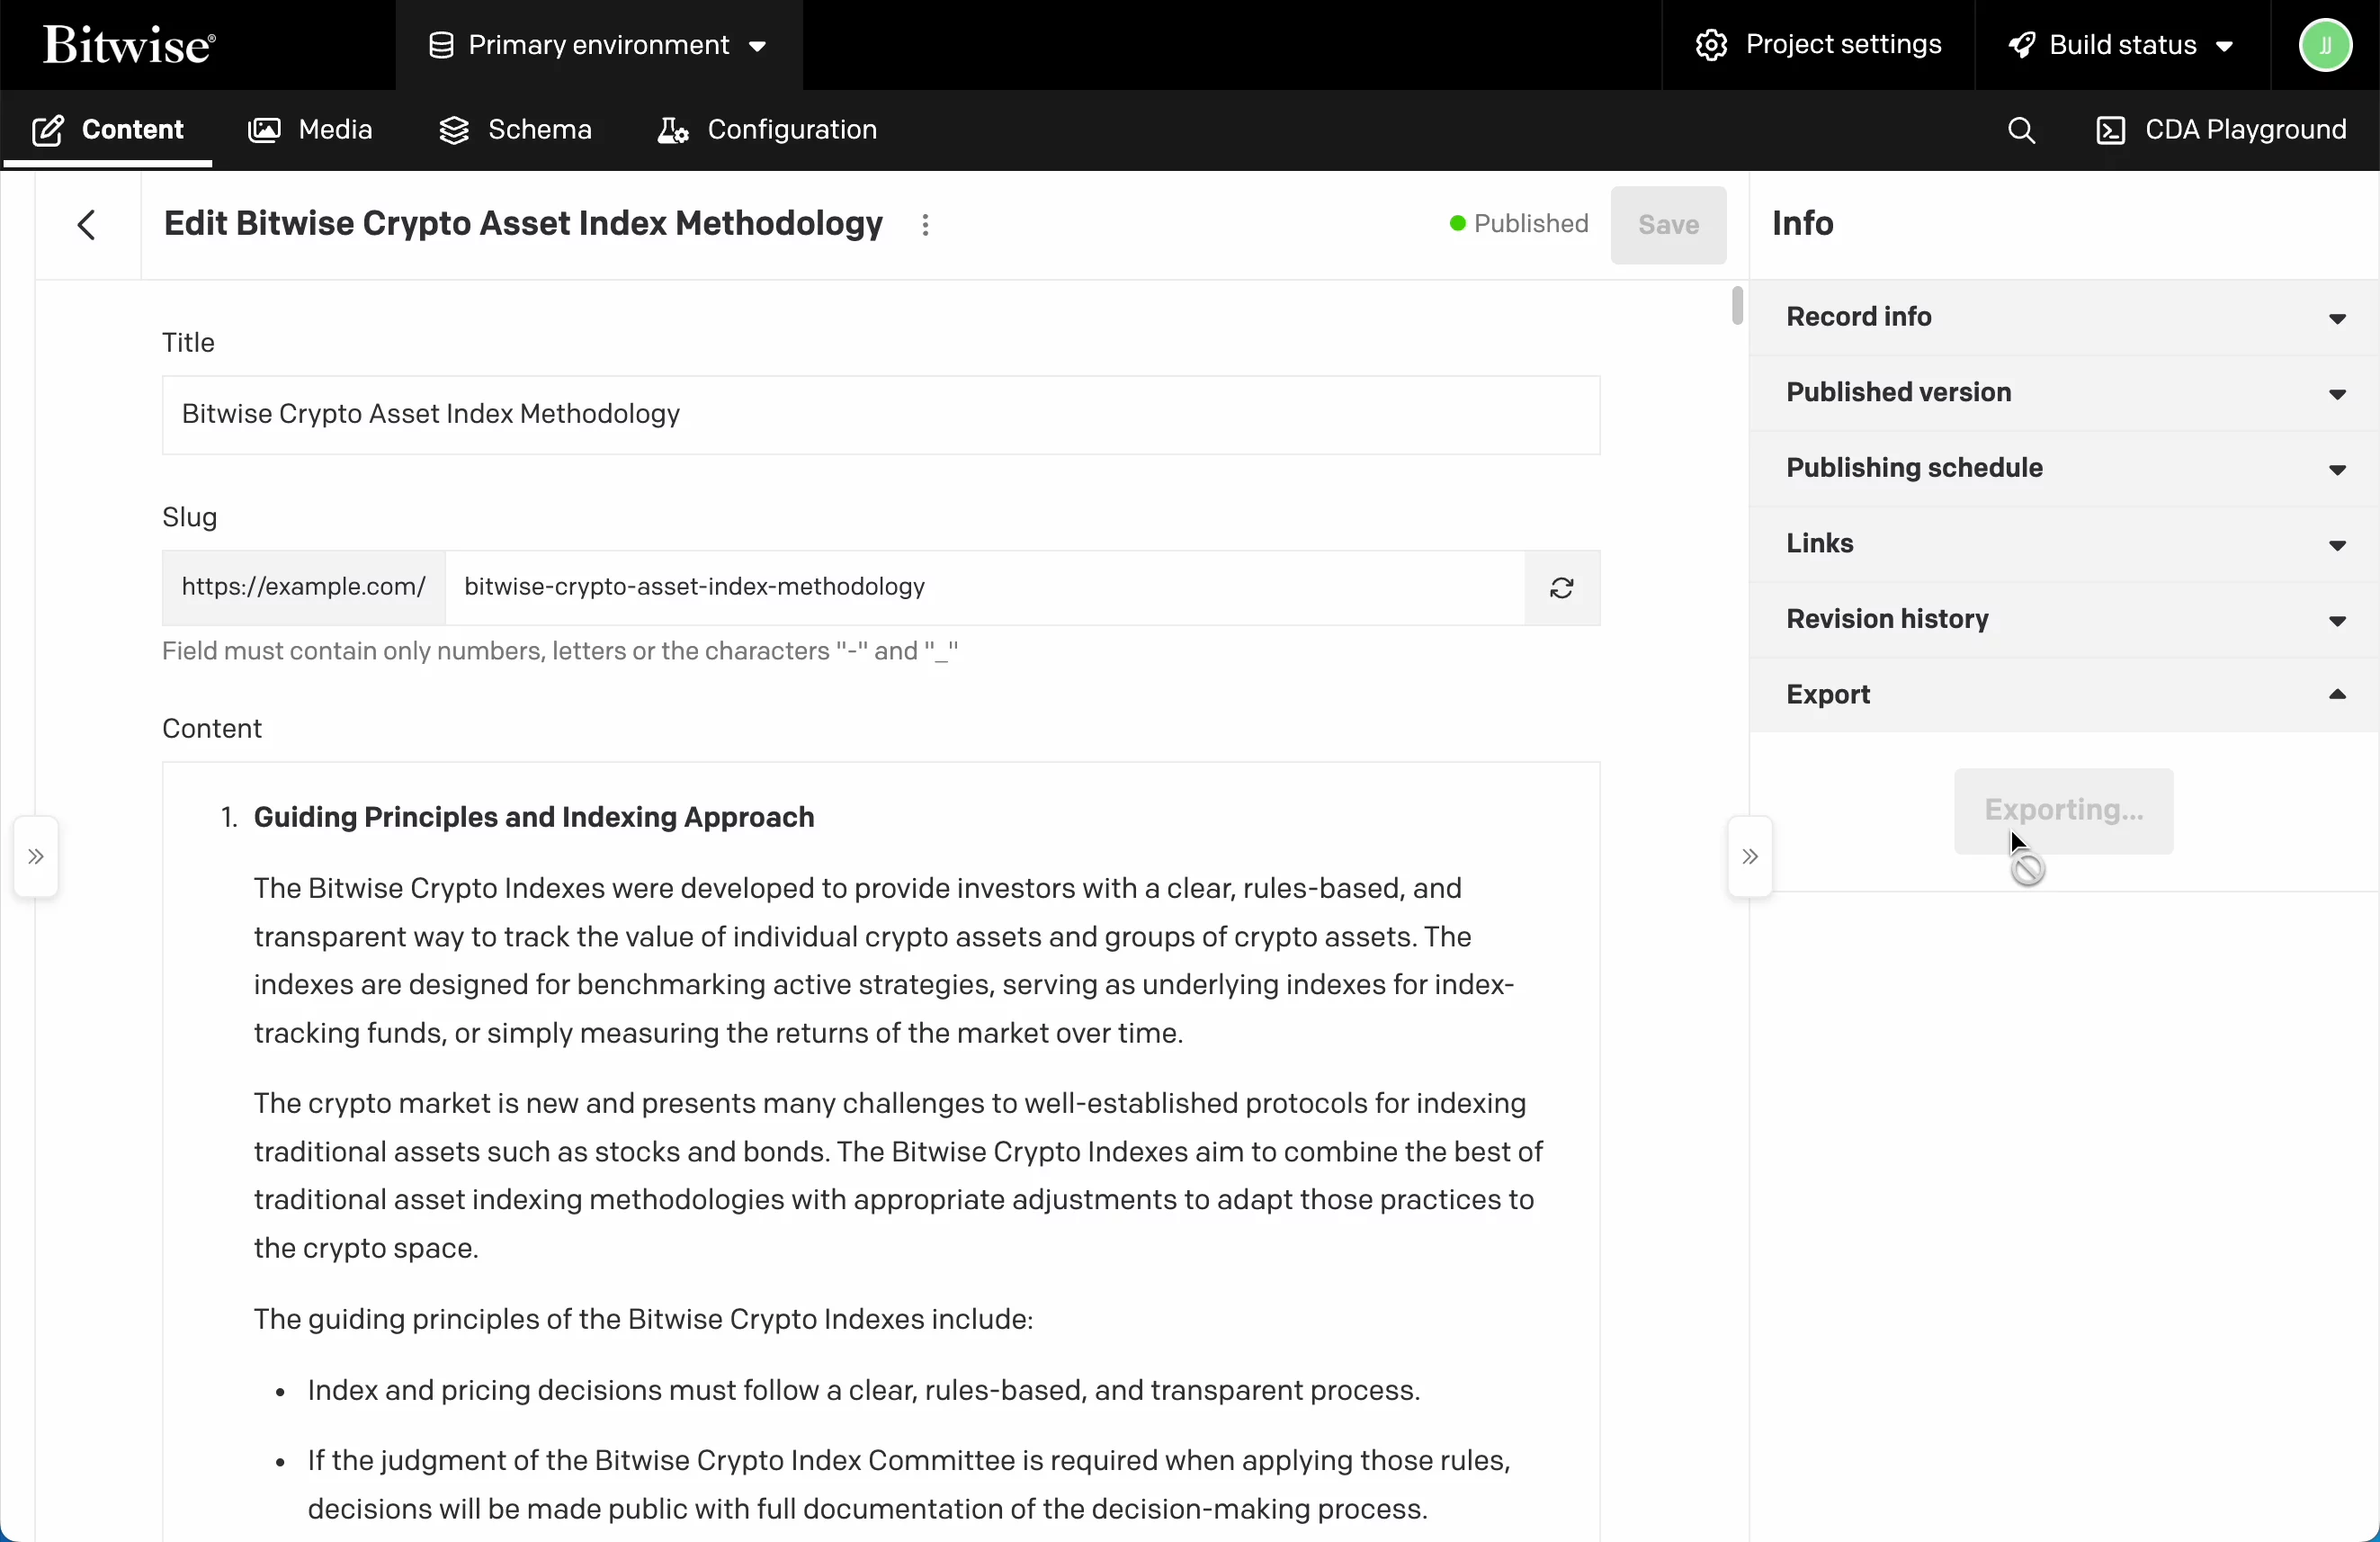Click the Save button
The image size is (2380, 1542).
pos(1668,224)
